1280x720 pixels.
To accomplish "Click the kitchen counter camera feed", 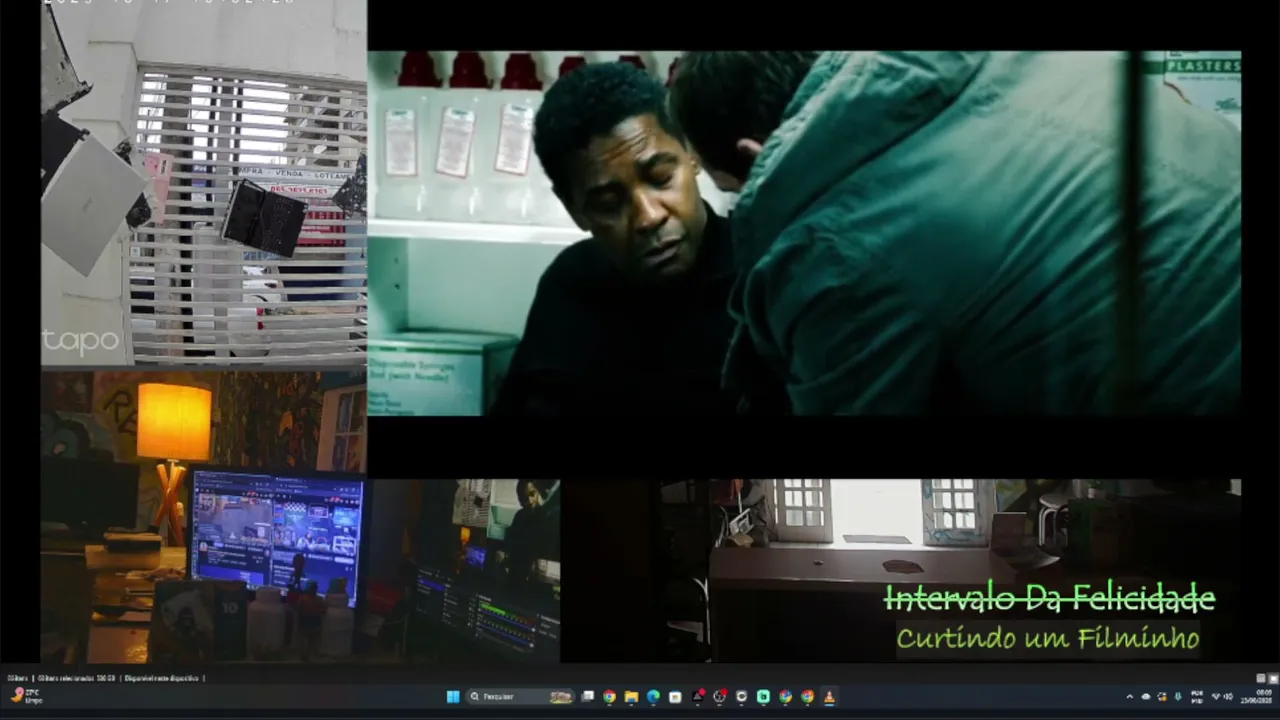I will coord(950,570).
